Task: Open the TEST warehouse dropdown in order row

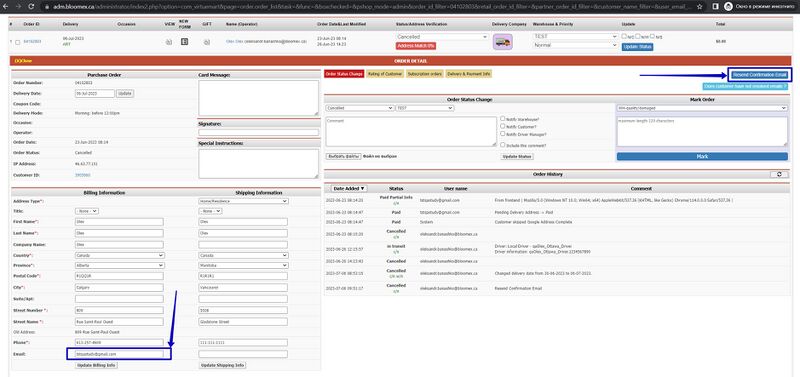Action: (576, 37)
